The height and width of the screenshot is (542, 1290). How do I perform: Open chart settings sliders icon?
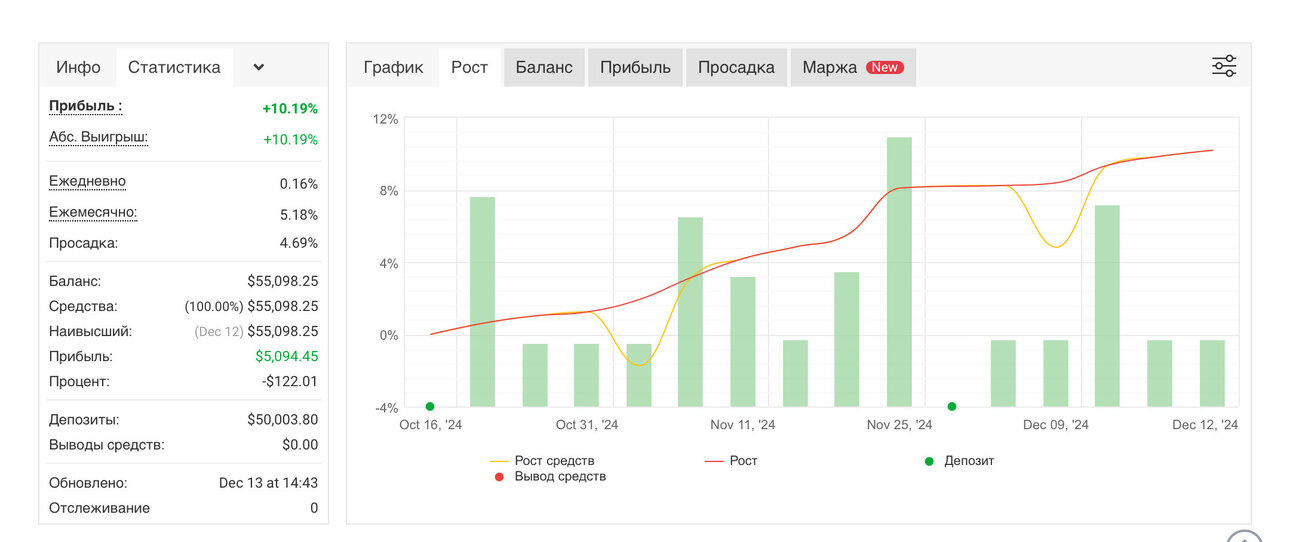(1224, 67)
